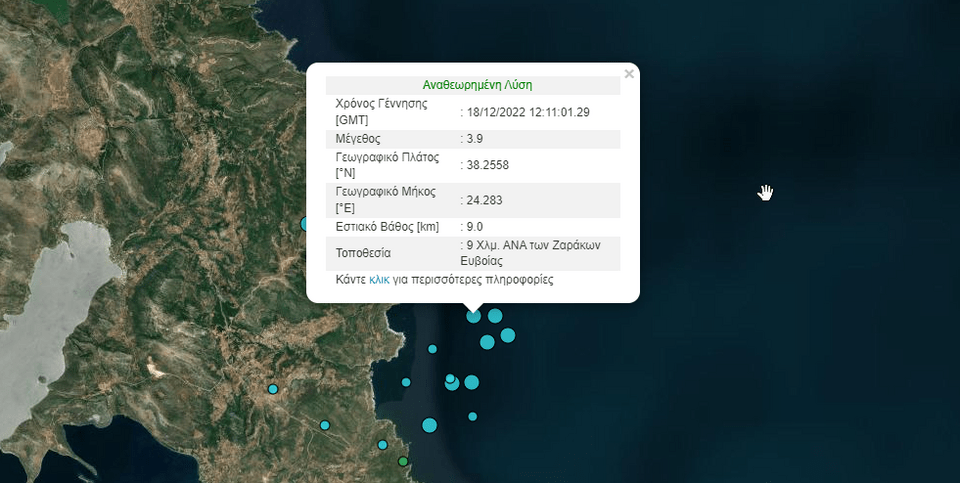This screenshot has width=960, height=483.
Task: Click marker immediately right of the popup pointer
Action: point(495,316)
